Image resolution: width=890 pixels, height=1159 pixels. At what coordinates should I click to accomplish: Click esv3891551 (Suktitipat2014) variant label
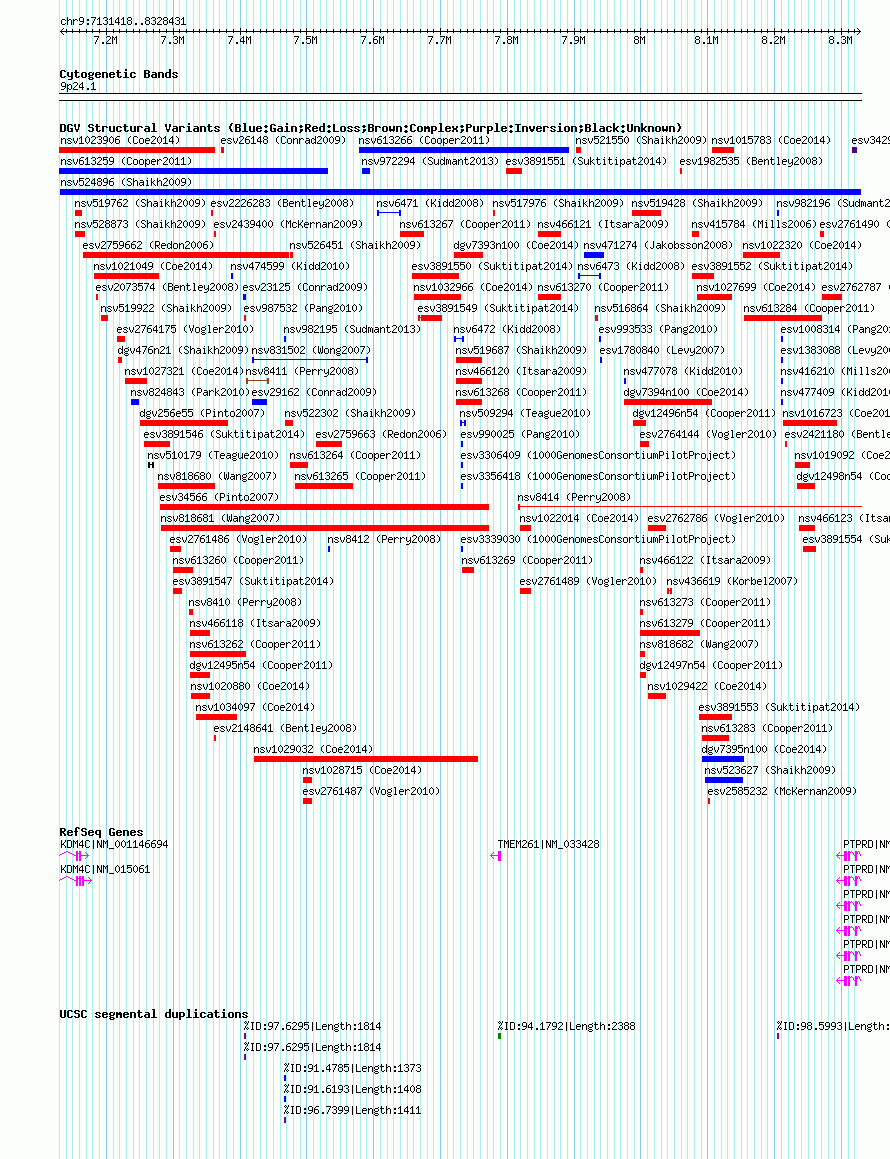(x=586, y=160)
